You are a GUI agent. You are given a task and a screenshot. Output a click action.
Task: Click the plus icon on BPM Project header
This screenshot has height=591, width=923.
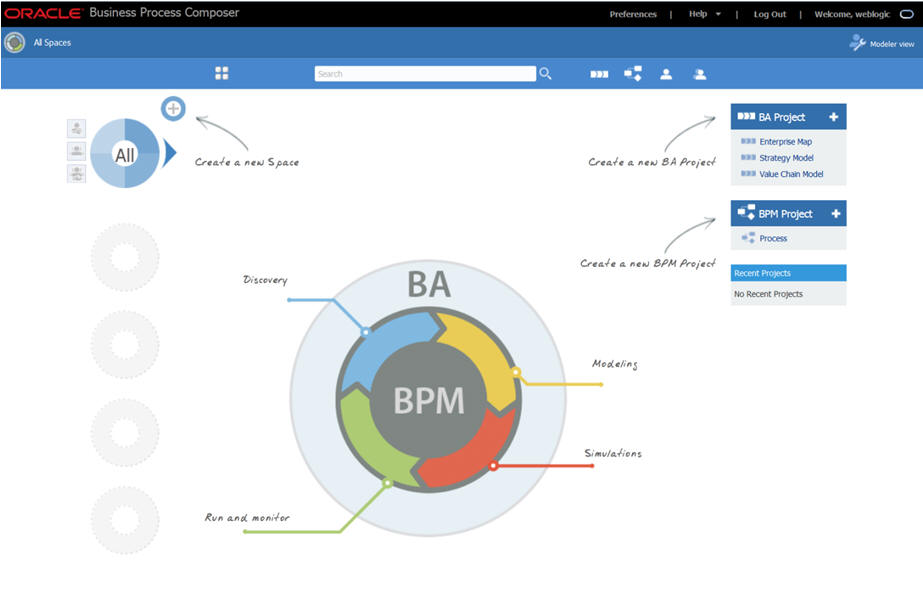point(835,214)
